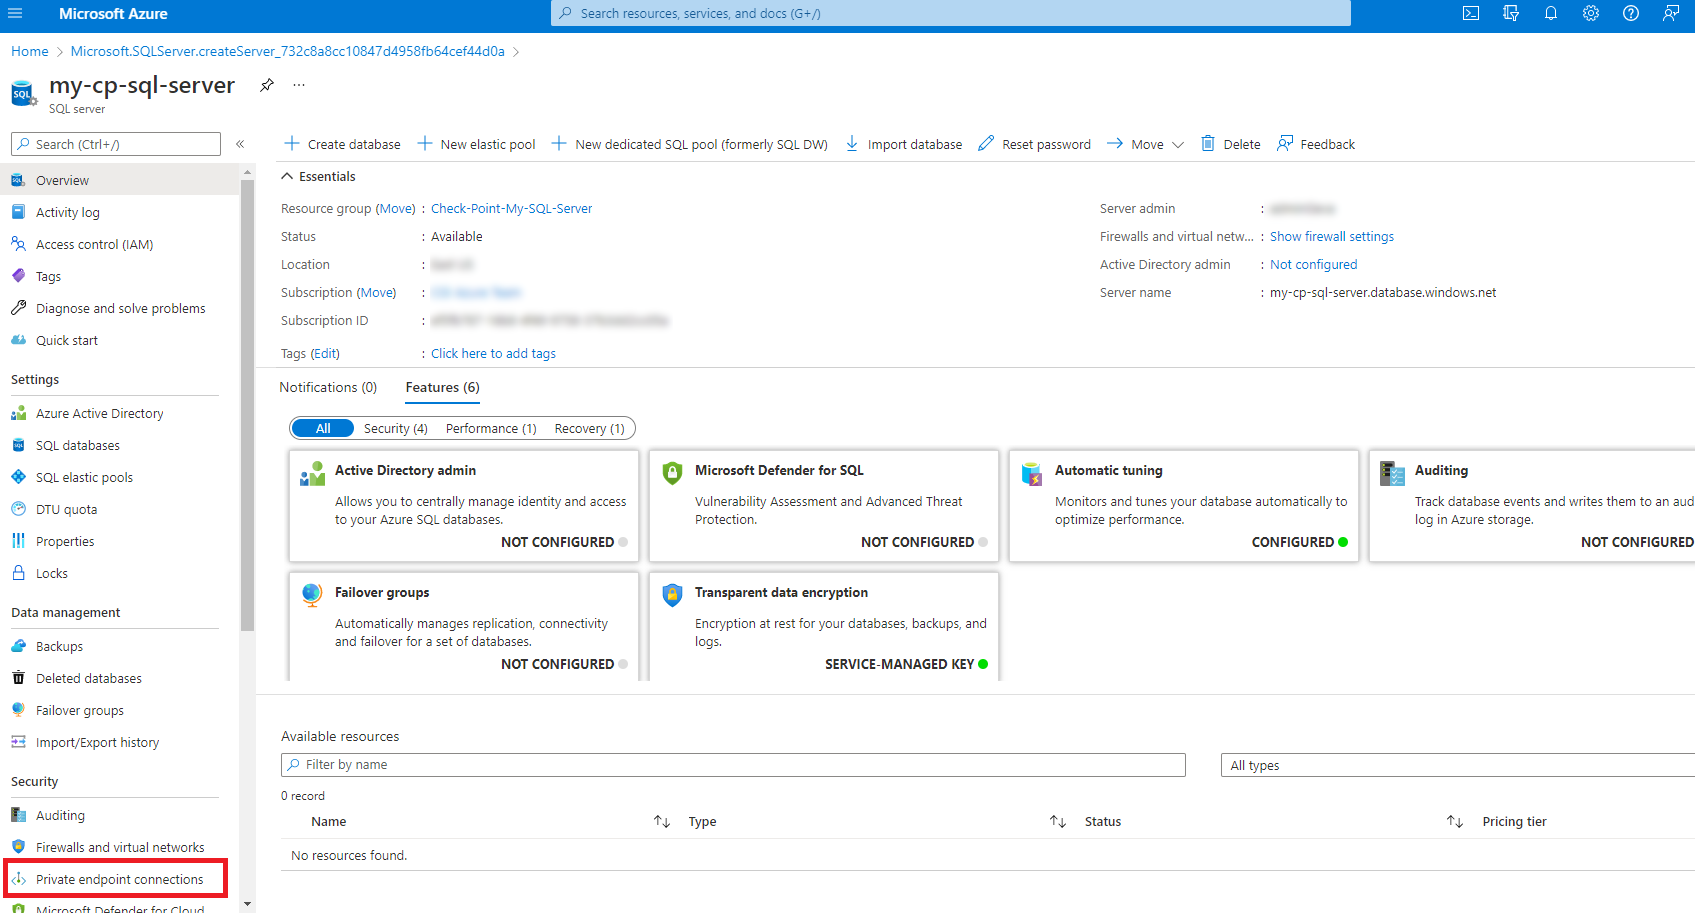Open Firewalls and virtual networks
The width and height of the screenshot is (1695, 913).
click(x=120, y=847)
